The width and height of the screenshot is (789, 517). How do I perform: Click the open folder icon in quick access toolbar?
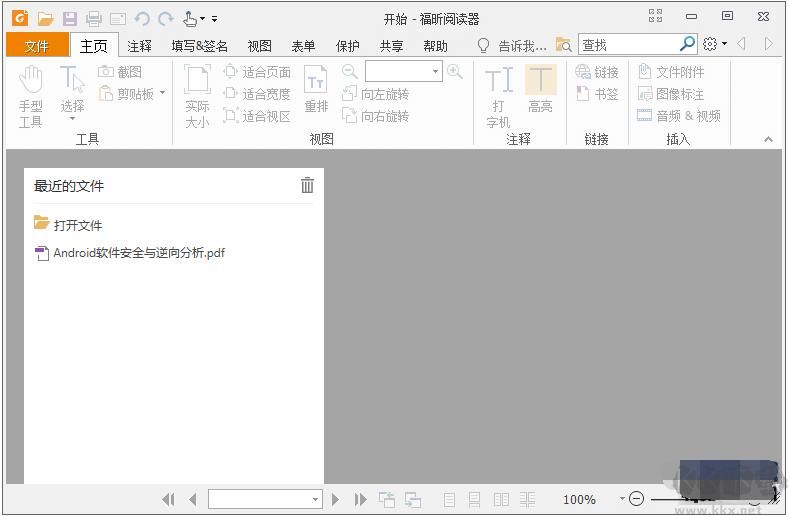45,19
